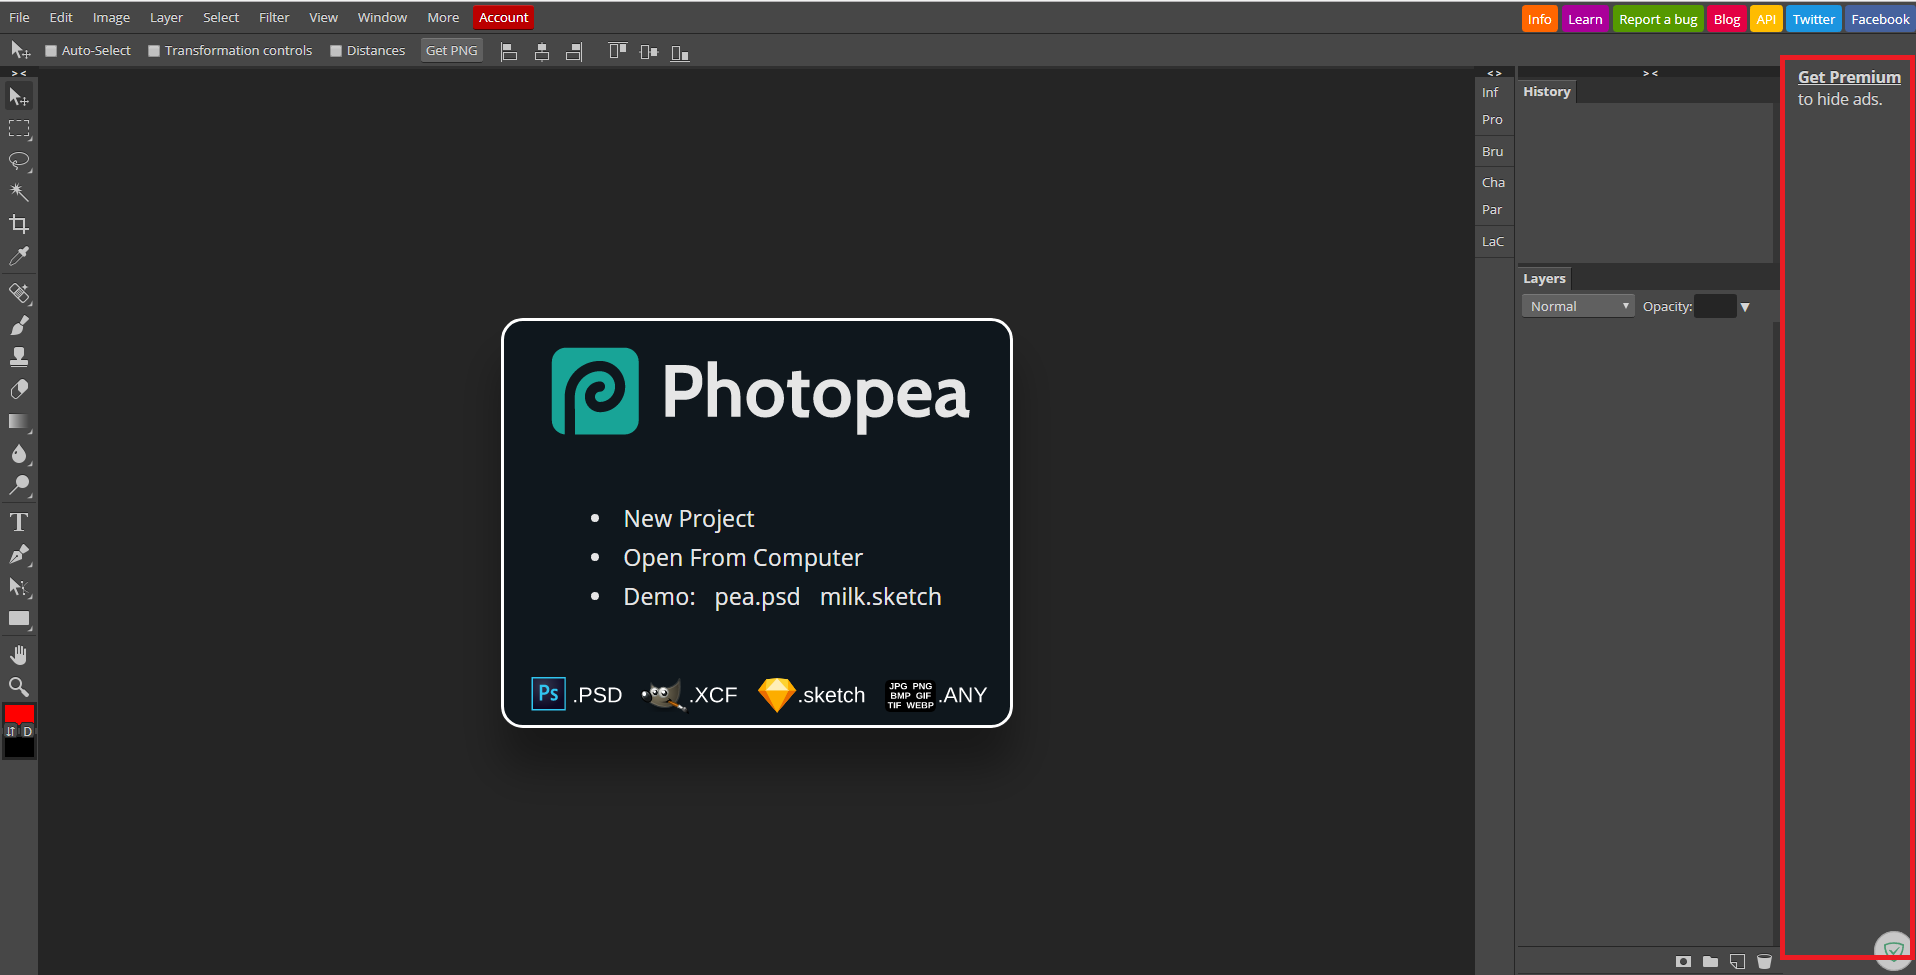Switch to the History tab
This screenshot has height=975, width=1916.
[x=1547, y=91]
